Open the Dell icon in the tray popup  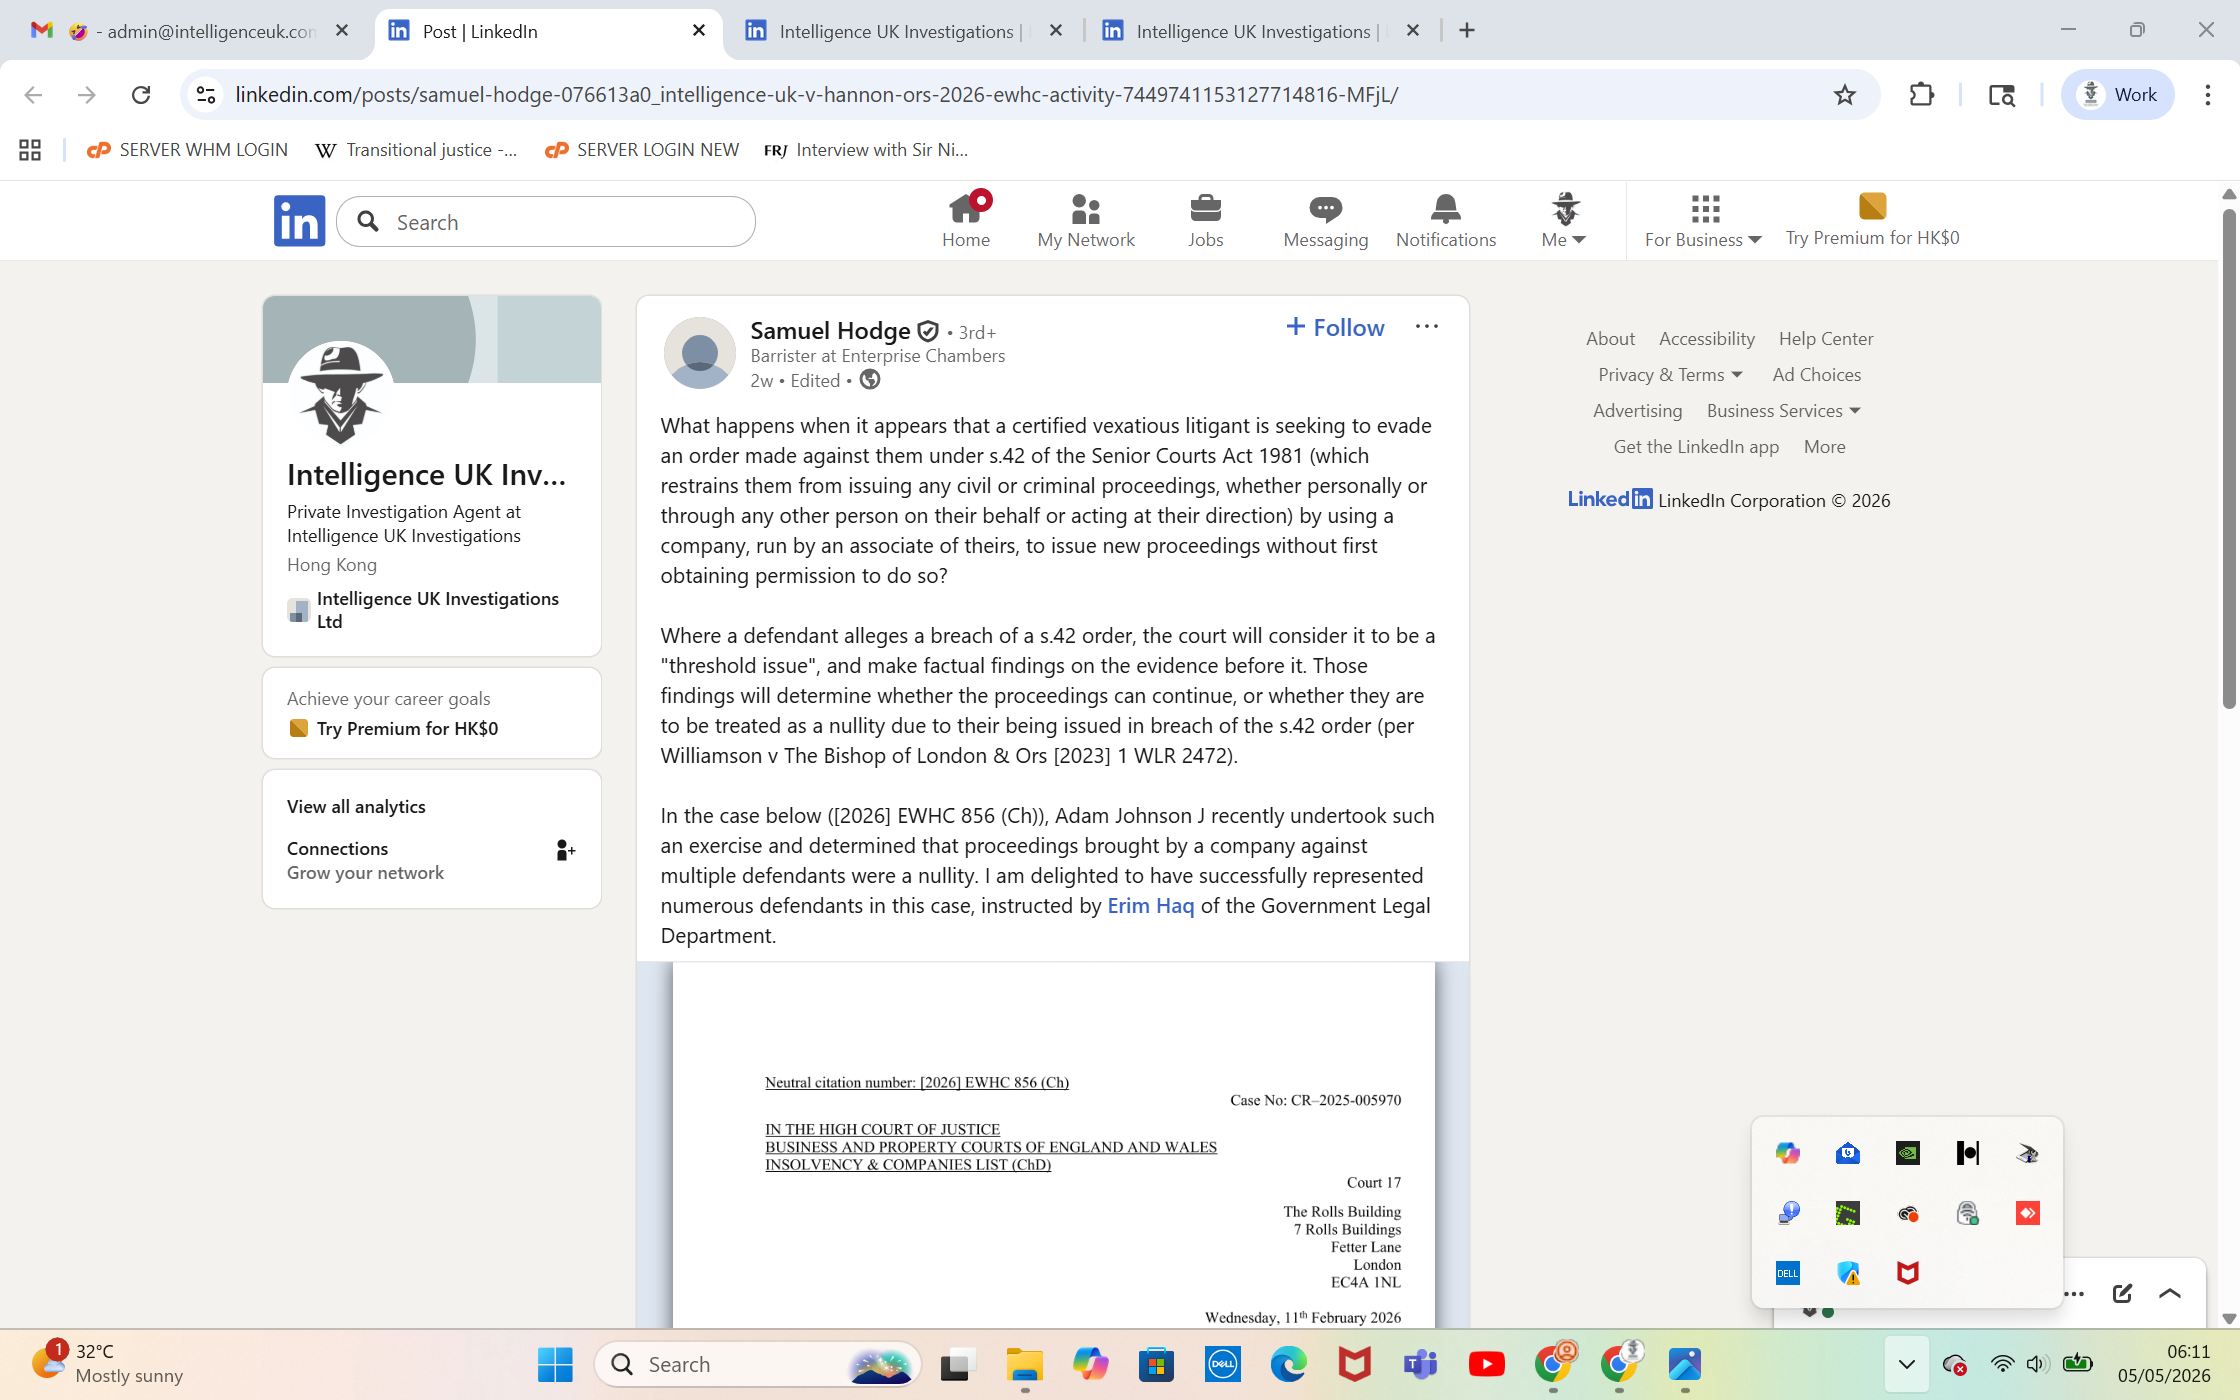point(1787,1273)
